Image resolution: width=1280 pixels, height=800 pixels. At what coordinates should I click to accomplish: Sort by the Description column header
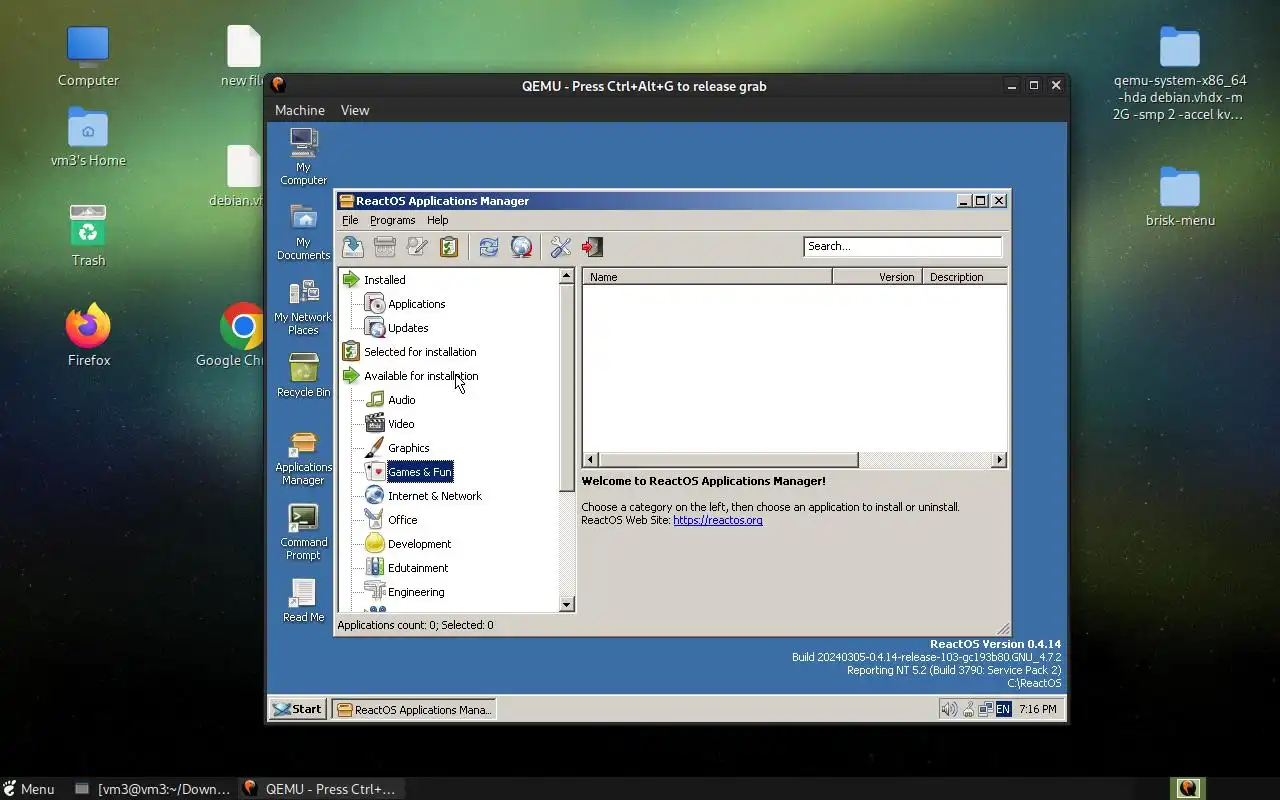coord(964,277)
